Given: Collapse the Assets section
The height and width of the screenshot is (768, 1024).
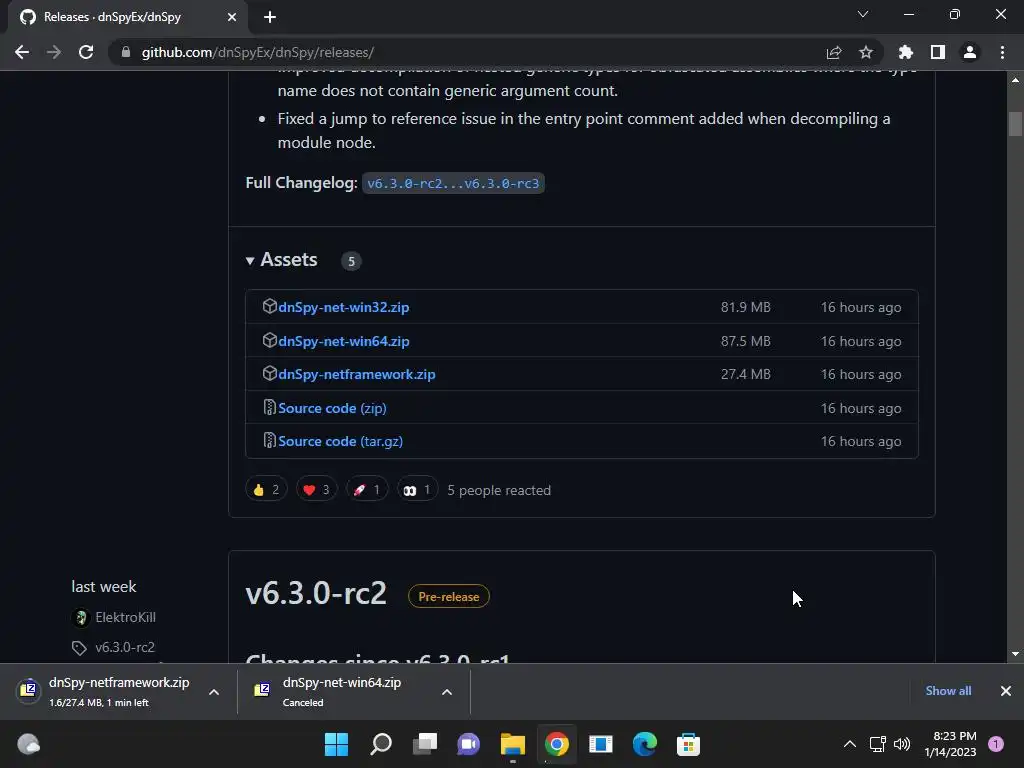Looking at the screenshot, I should 281,260.
